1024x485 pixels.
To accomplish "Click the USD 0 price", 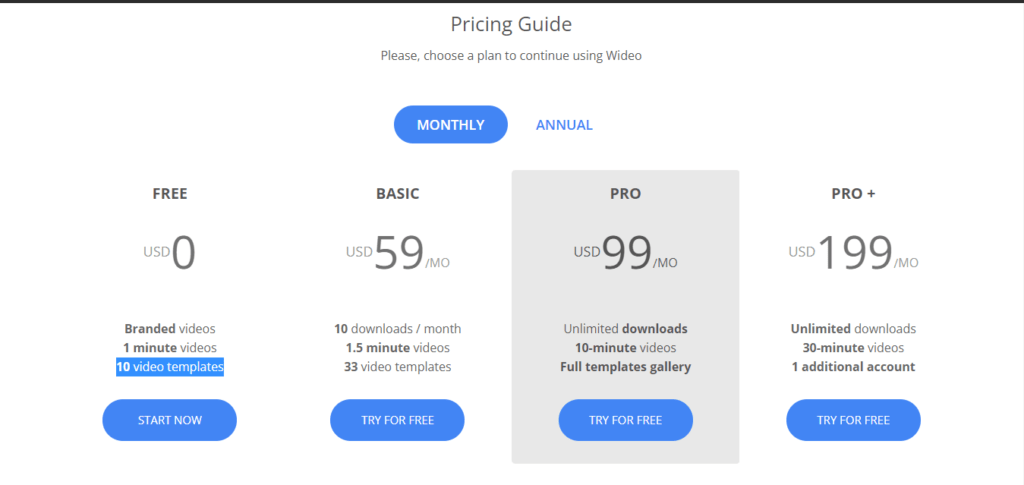I will click(x=170, y=254).
